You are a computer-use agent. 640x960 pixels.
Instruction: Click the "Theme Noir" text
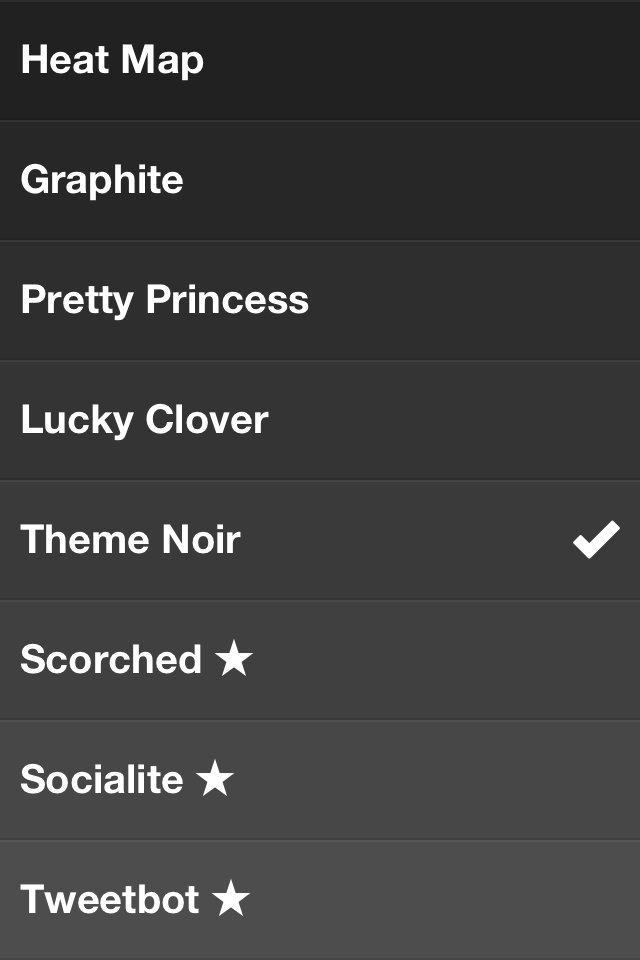pyautogui.click(x=131, y=540)
